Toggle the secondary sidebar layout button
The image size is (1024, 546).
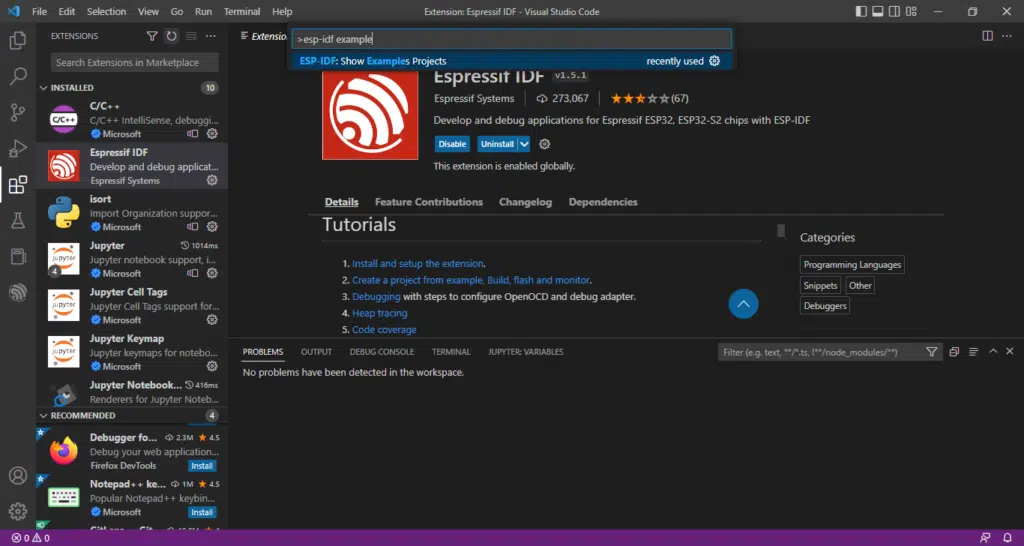coord(895,12)
